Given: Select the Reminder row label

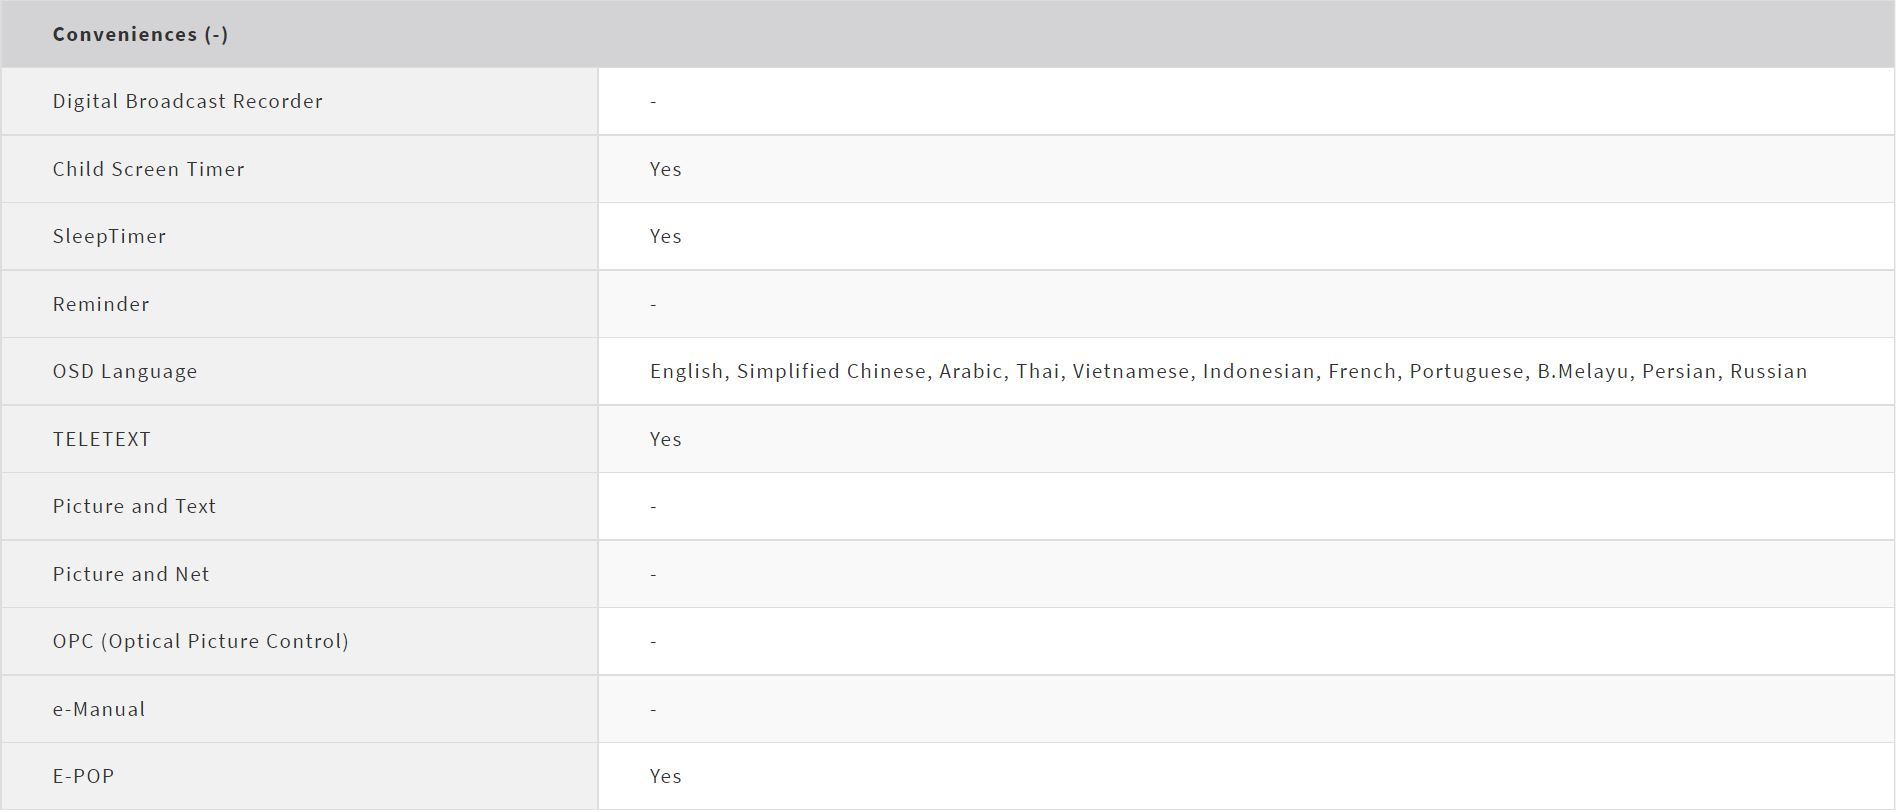Looking at the screenshot, I should (x=101, y=304).
